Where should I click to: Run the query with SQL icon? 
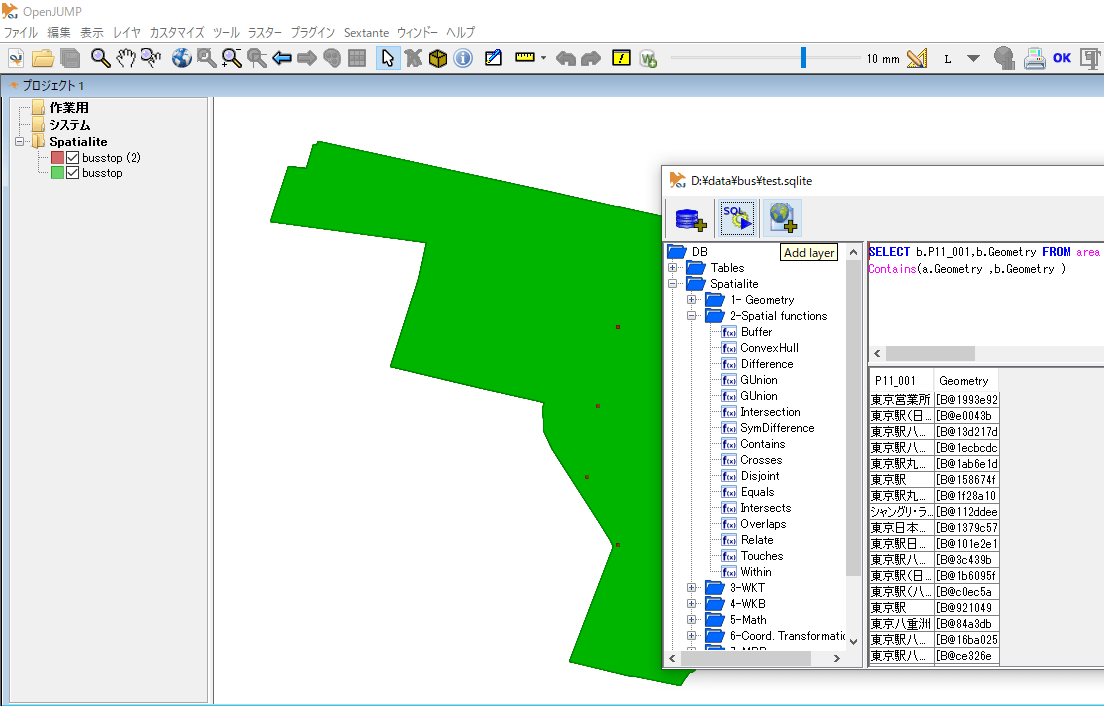click(x=737, y=218)
